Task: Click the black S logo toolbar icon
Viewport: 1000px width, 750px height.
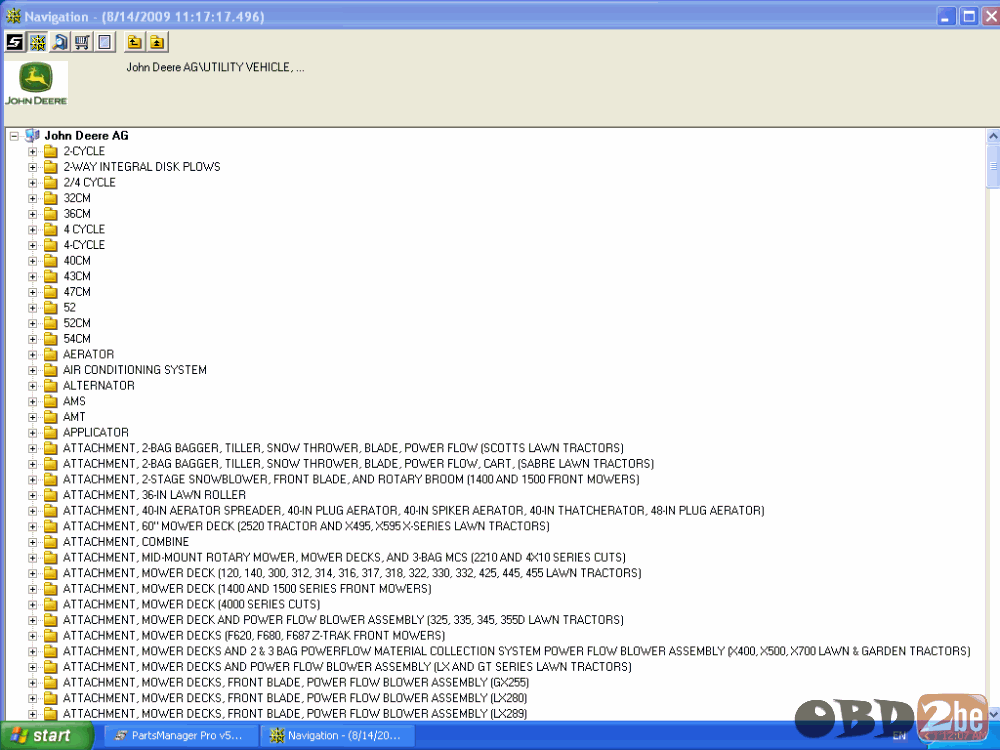Action: click(x=14, y=43)
